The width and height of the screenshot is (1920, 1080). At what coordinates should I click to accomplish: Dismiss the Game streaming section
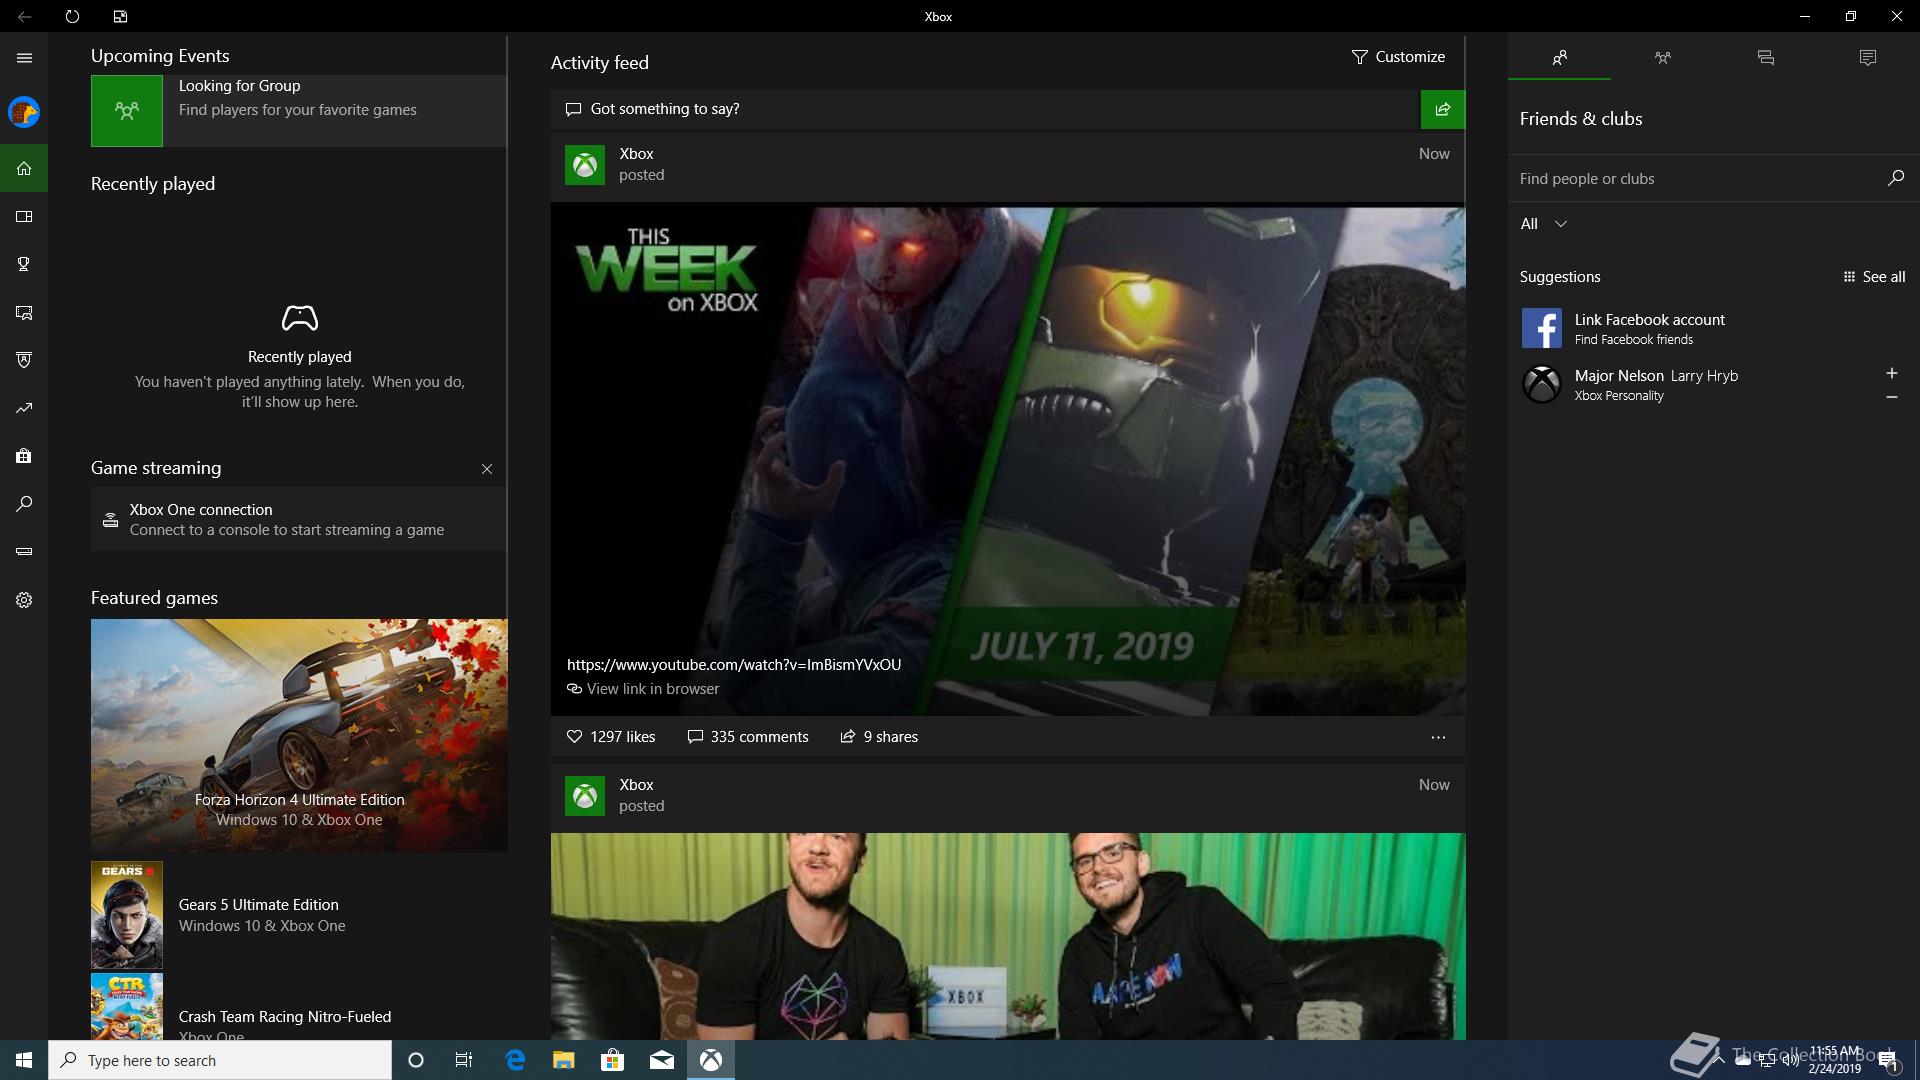[x=487, y=469]
